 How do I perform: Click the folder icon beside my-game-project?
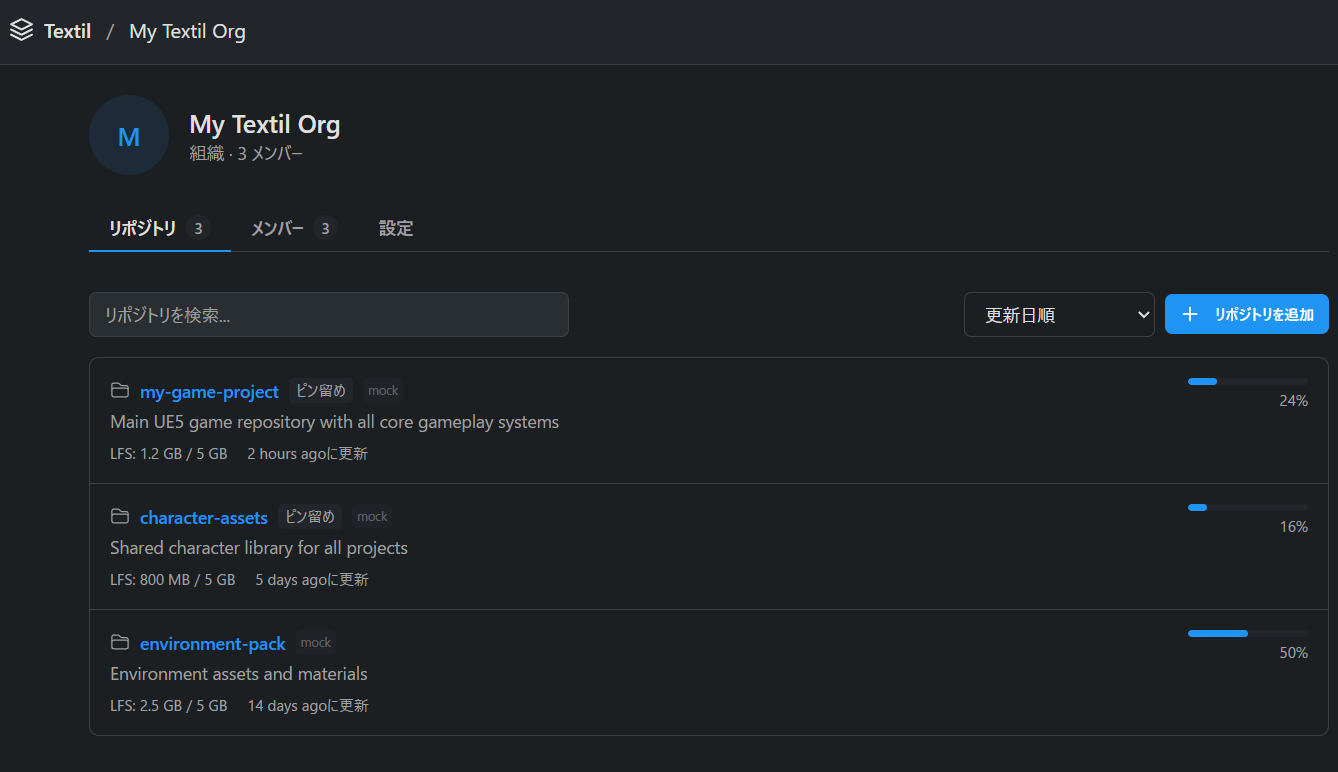click(x=120, y=391)
